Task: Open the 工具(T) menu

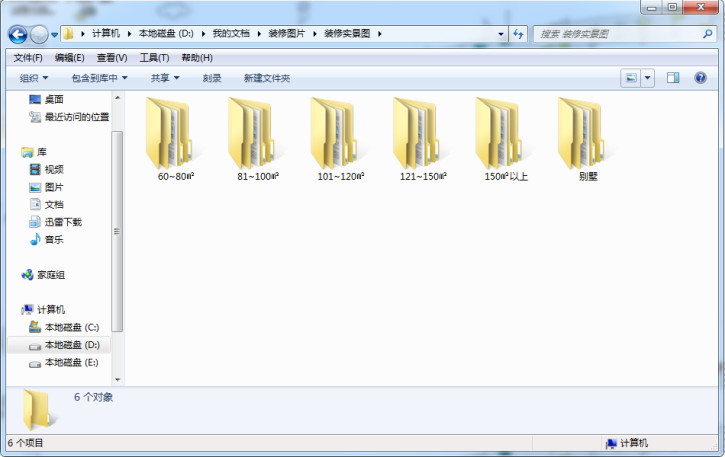Action: coord(154,58)
